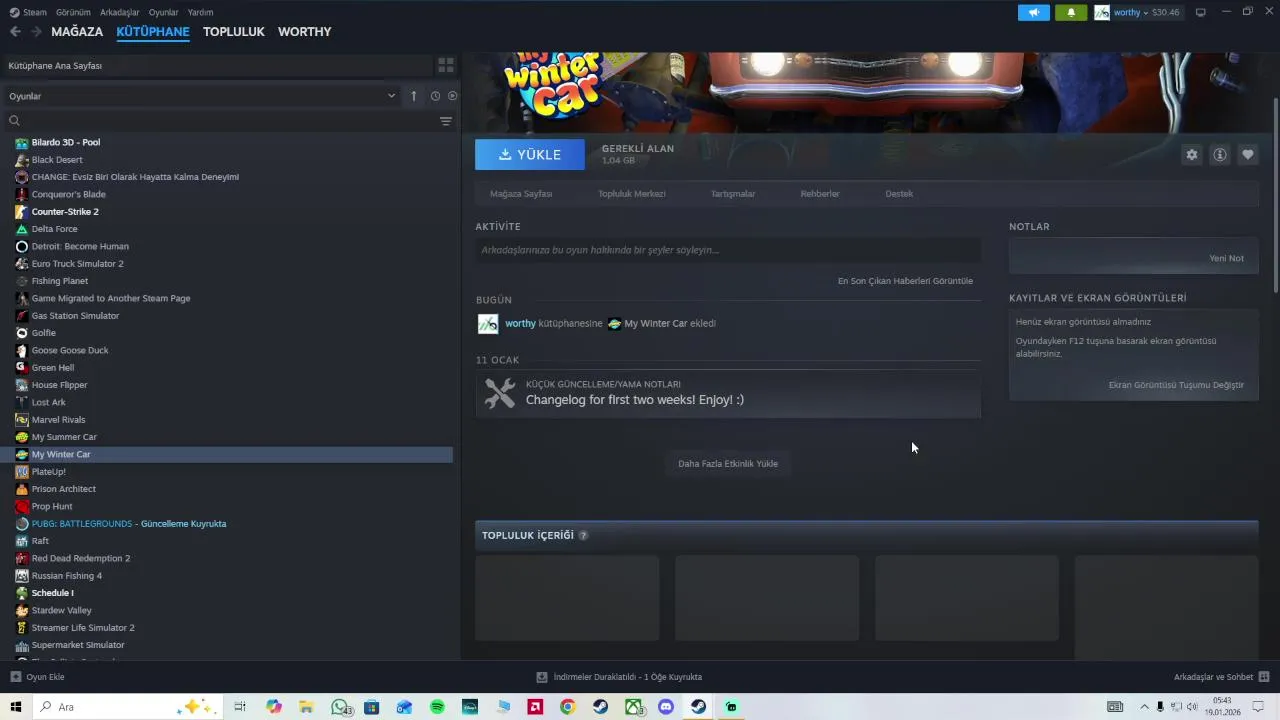Switch to the MAĞAZA tab
Image resolution: width=1280 pixels, height=720 pixels.
[77, 32]
